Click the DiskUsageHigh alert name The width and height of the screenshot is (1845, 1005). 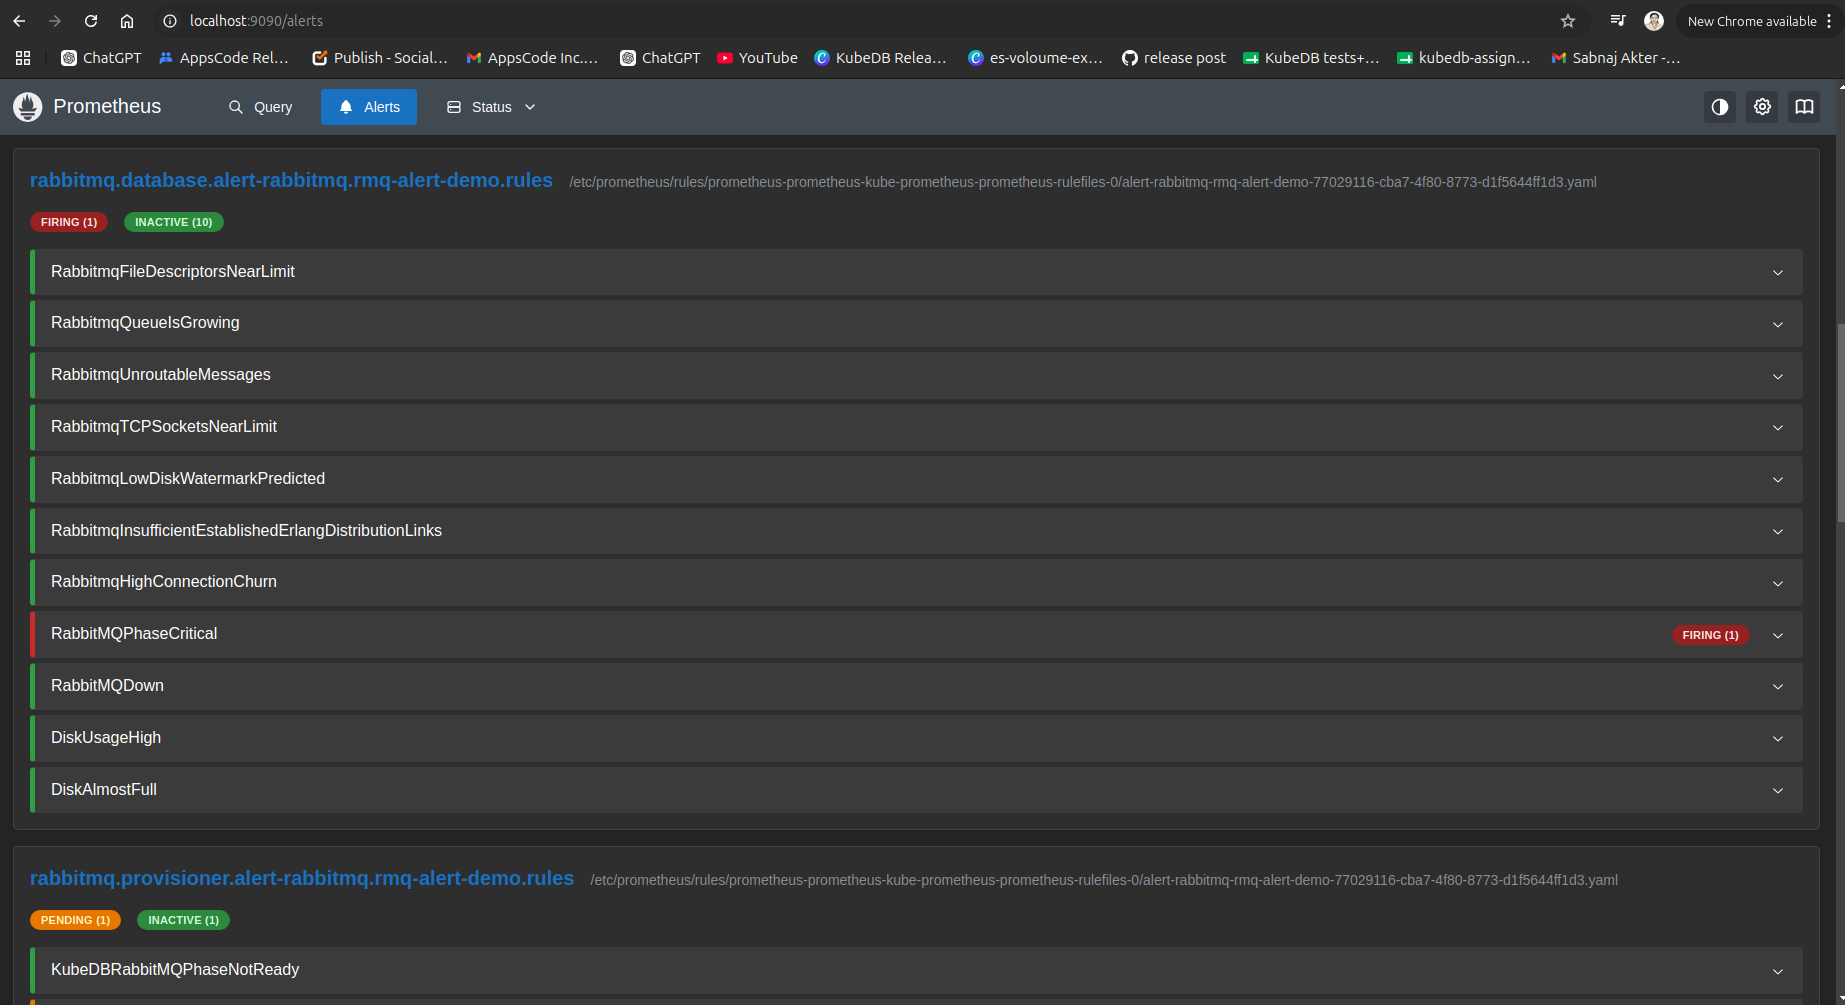pos(106,738)
